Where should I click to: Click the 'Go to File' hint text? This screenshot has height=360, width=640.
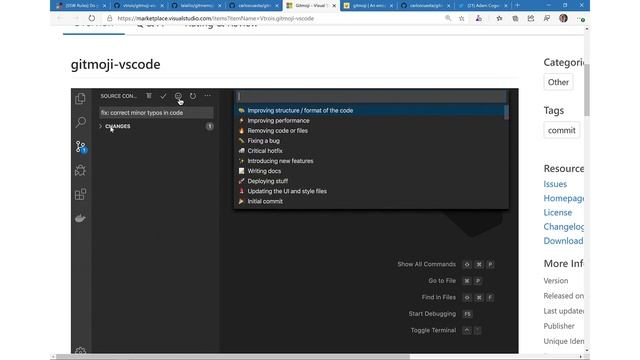[442, 281]
